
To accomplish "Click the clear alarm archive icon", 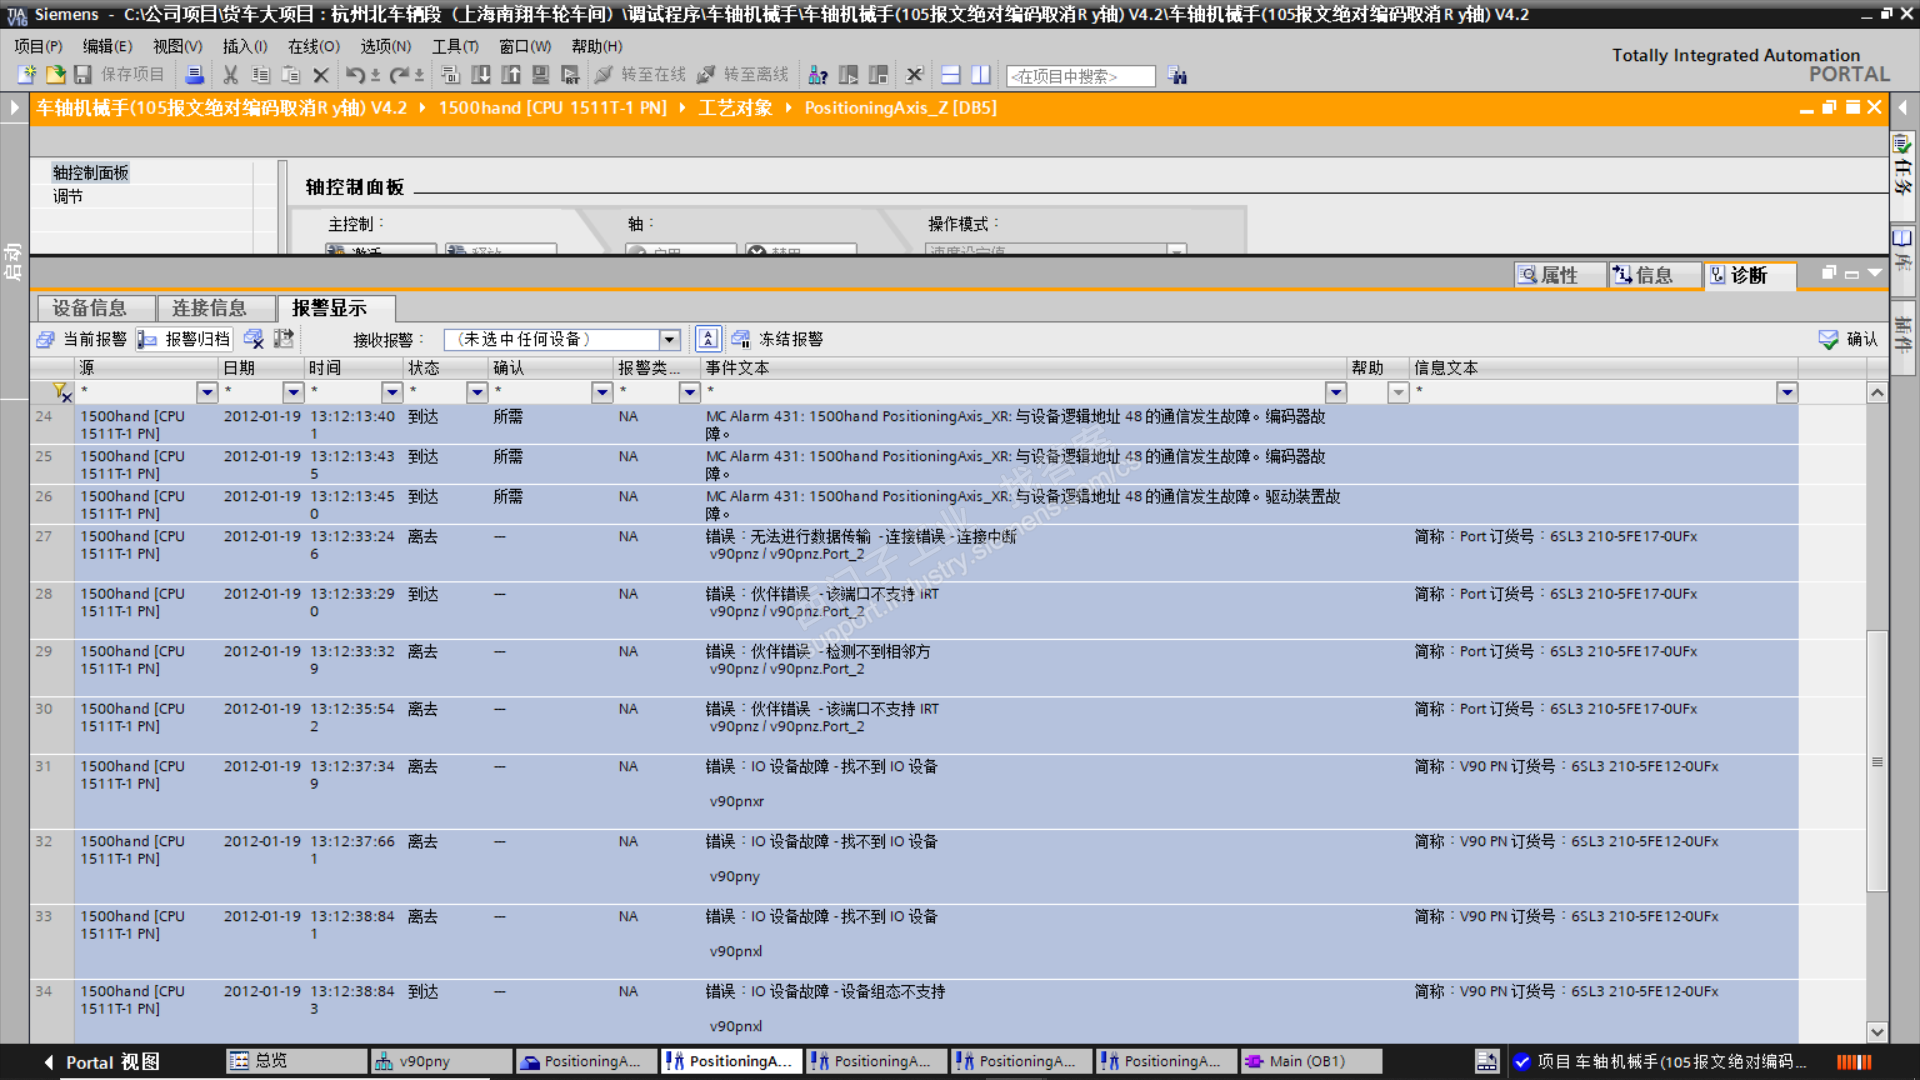I will (x=254, y=339).
